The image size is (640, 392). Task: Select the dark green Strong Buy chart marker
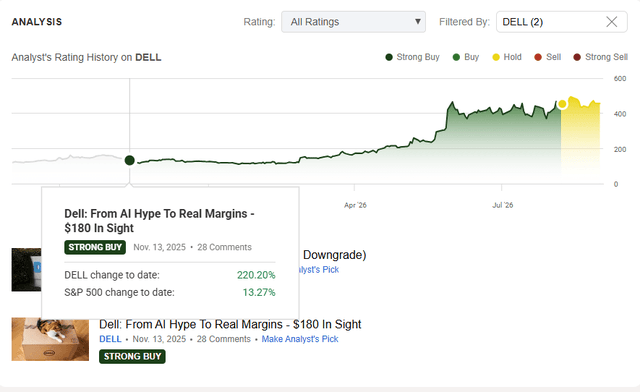pyautogui.click(x=129, y=160)
